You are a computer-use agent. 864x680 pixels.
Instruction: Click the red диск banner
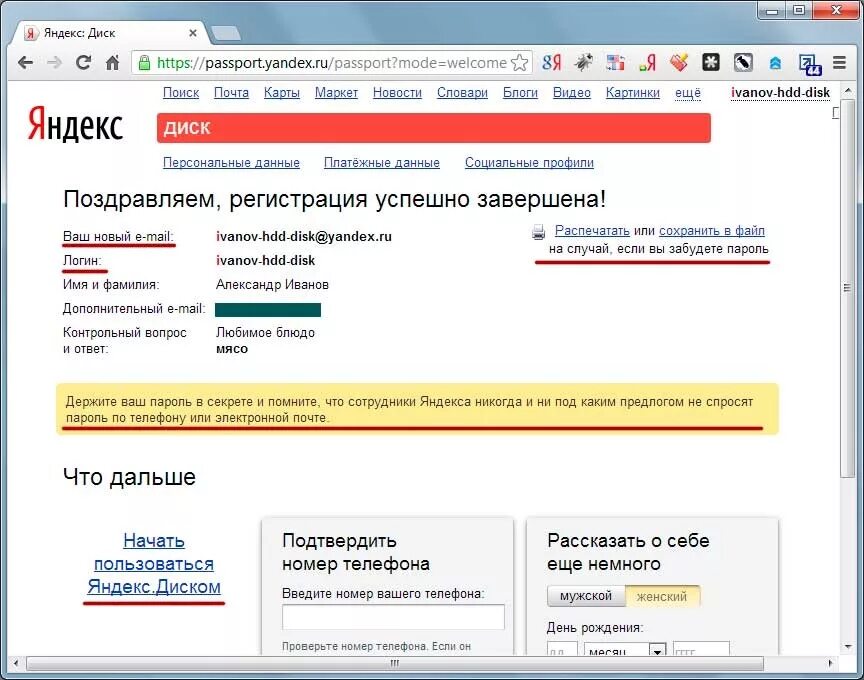tap(434, 128)
